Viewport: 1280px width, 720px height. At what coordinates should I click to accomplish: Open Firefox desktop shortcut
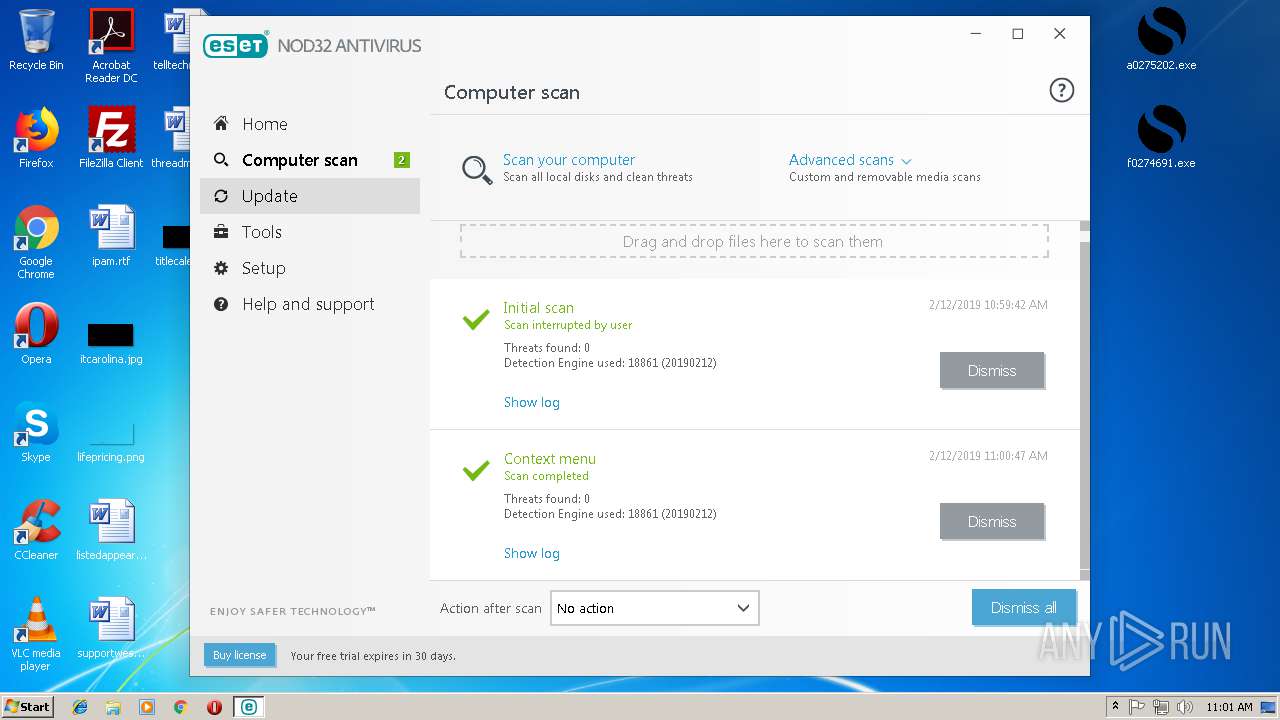tap(36, 138)
